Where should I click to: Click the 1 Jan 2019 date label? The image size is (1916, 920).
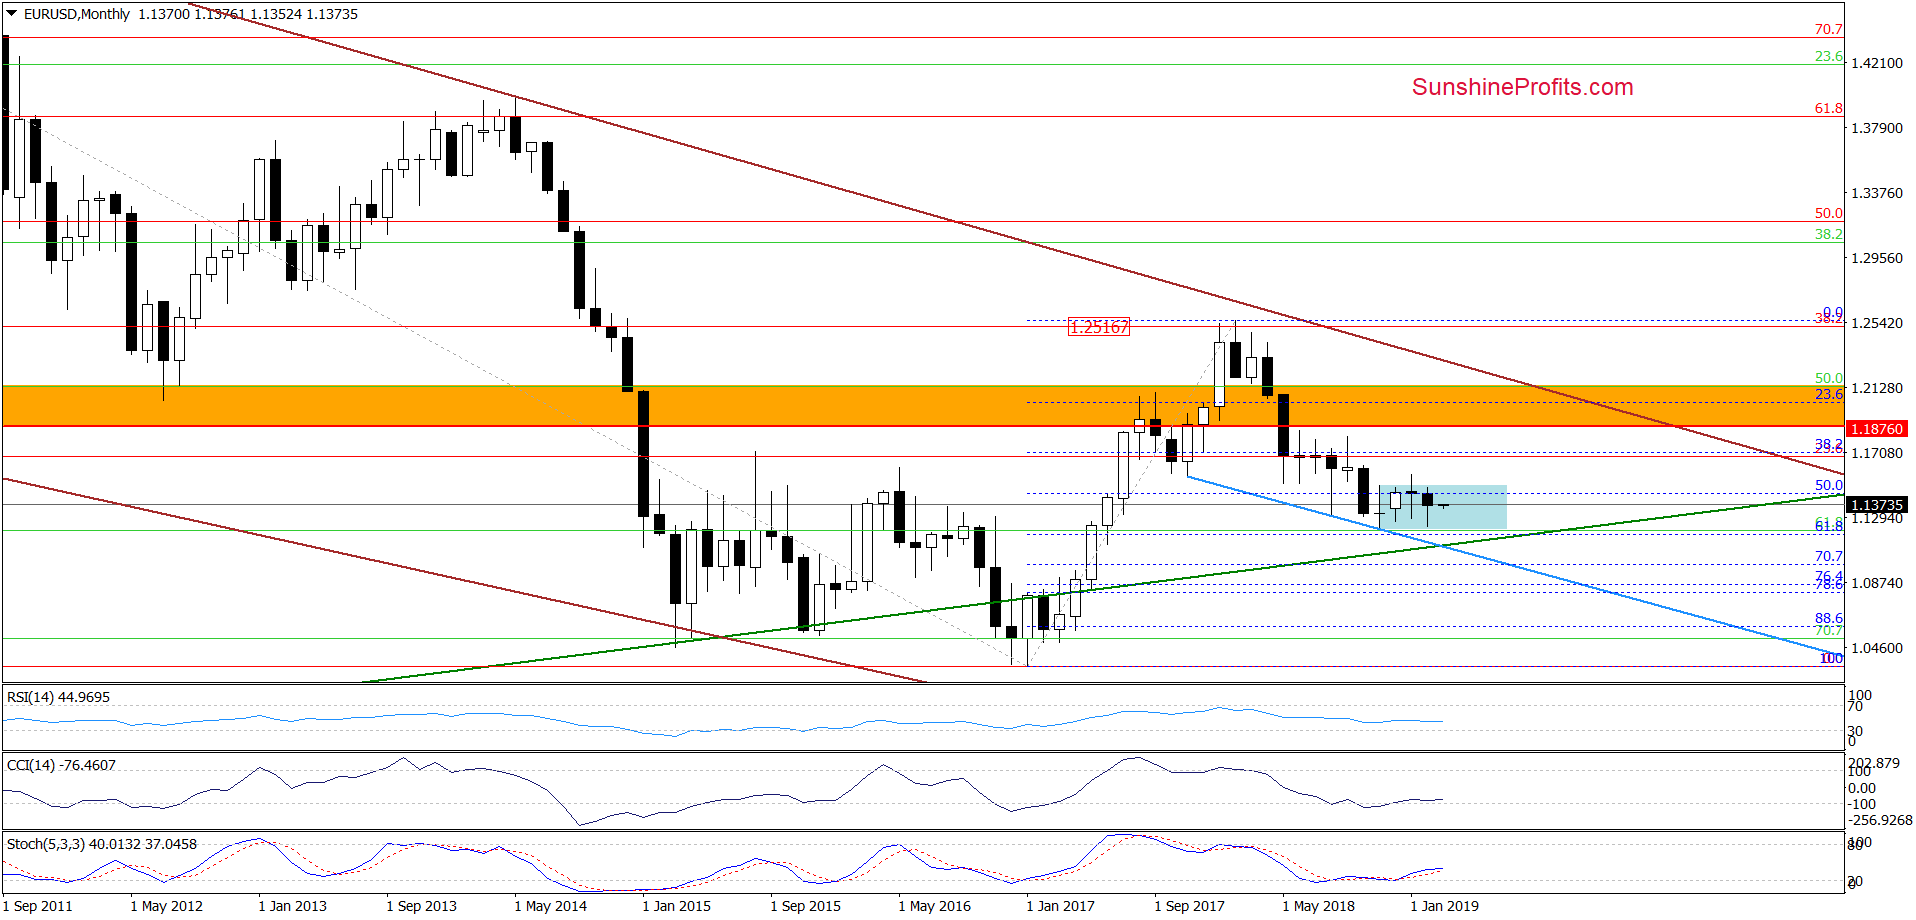(1444, 906)
